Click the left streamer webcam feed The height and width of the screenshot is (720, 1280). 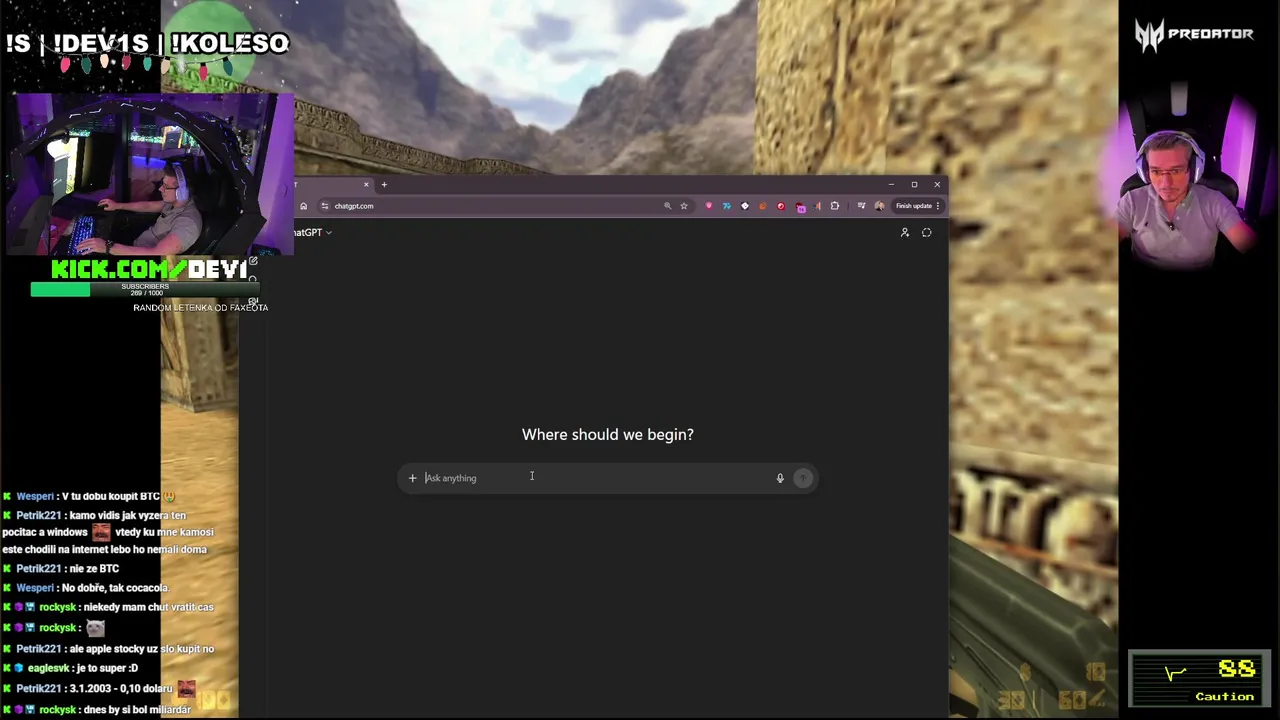[x=150, y=175]
